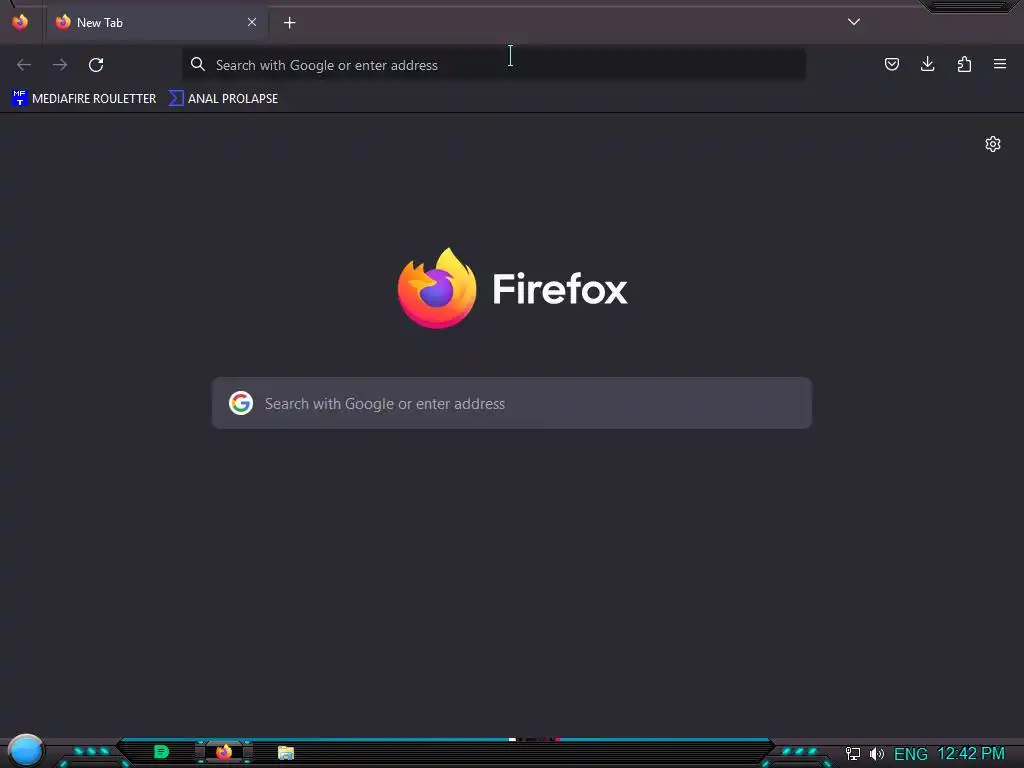Click the homepage Google search box

pos(512,403)
